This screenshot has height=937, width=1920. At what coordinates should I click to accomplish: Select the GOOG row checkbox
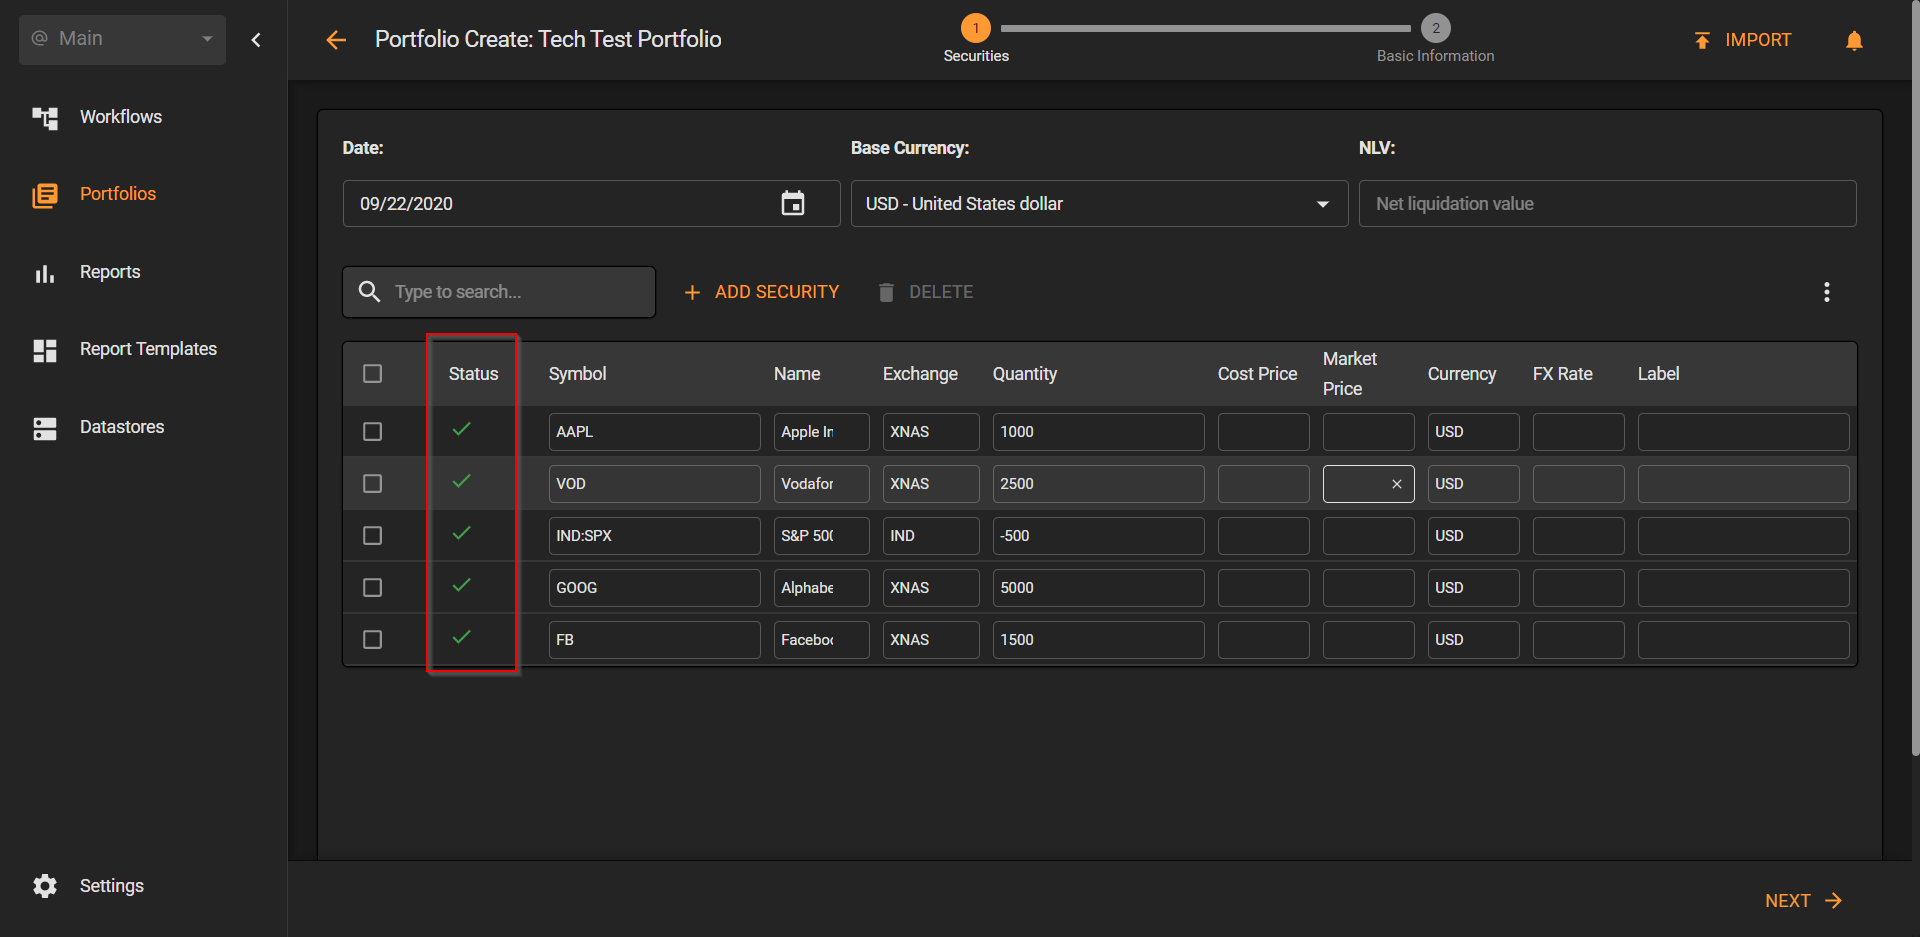tap(373, 588)
